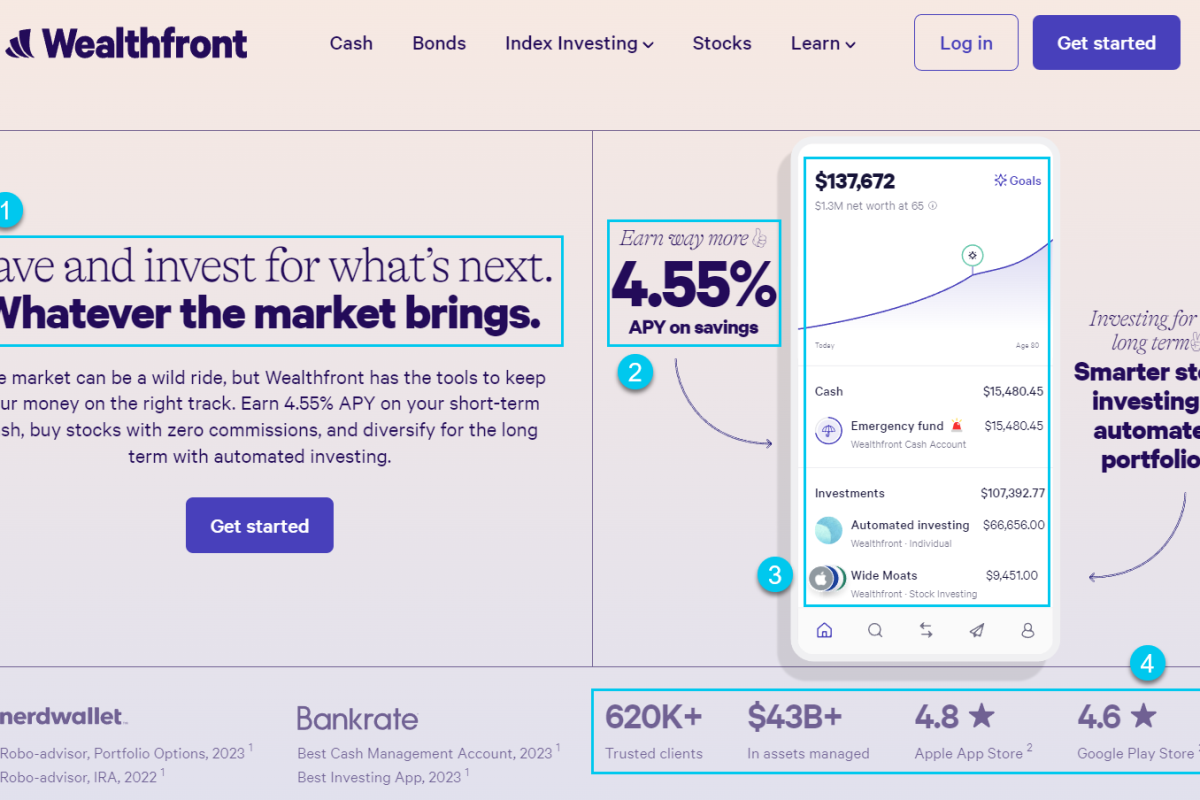The height and width of the screenshot is (800, 1200).
Task: Click net worth info circle icon
Action: [x=933, y=206]
